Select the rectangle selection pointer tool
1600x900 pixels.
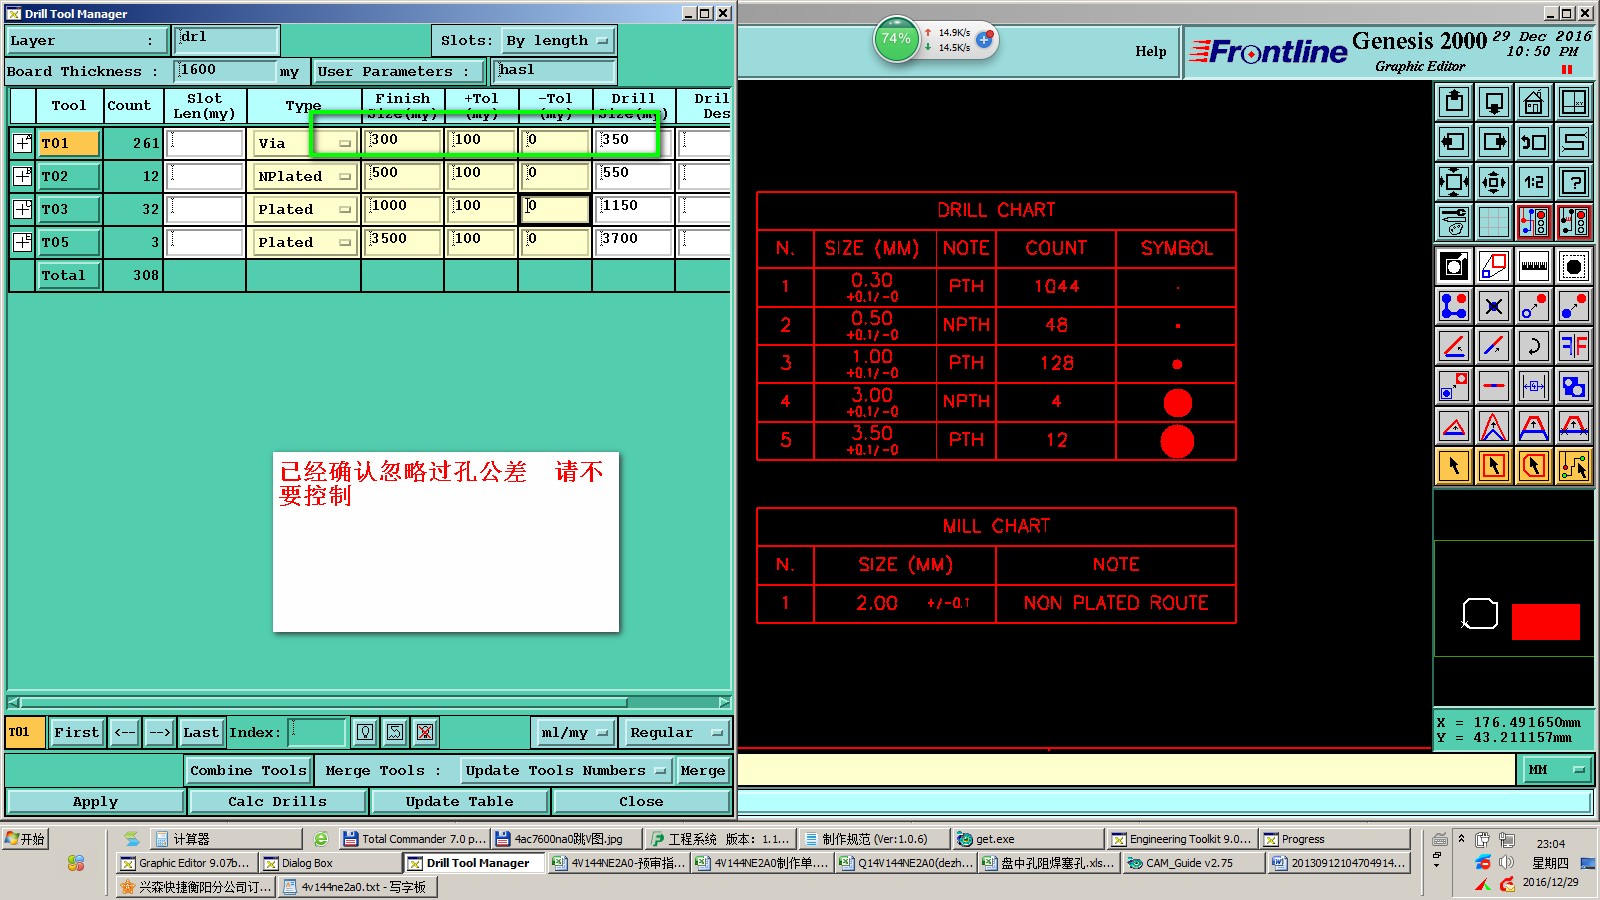click(x=1494, y=466)
